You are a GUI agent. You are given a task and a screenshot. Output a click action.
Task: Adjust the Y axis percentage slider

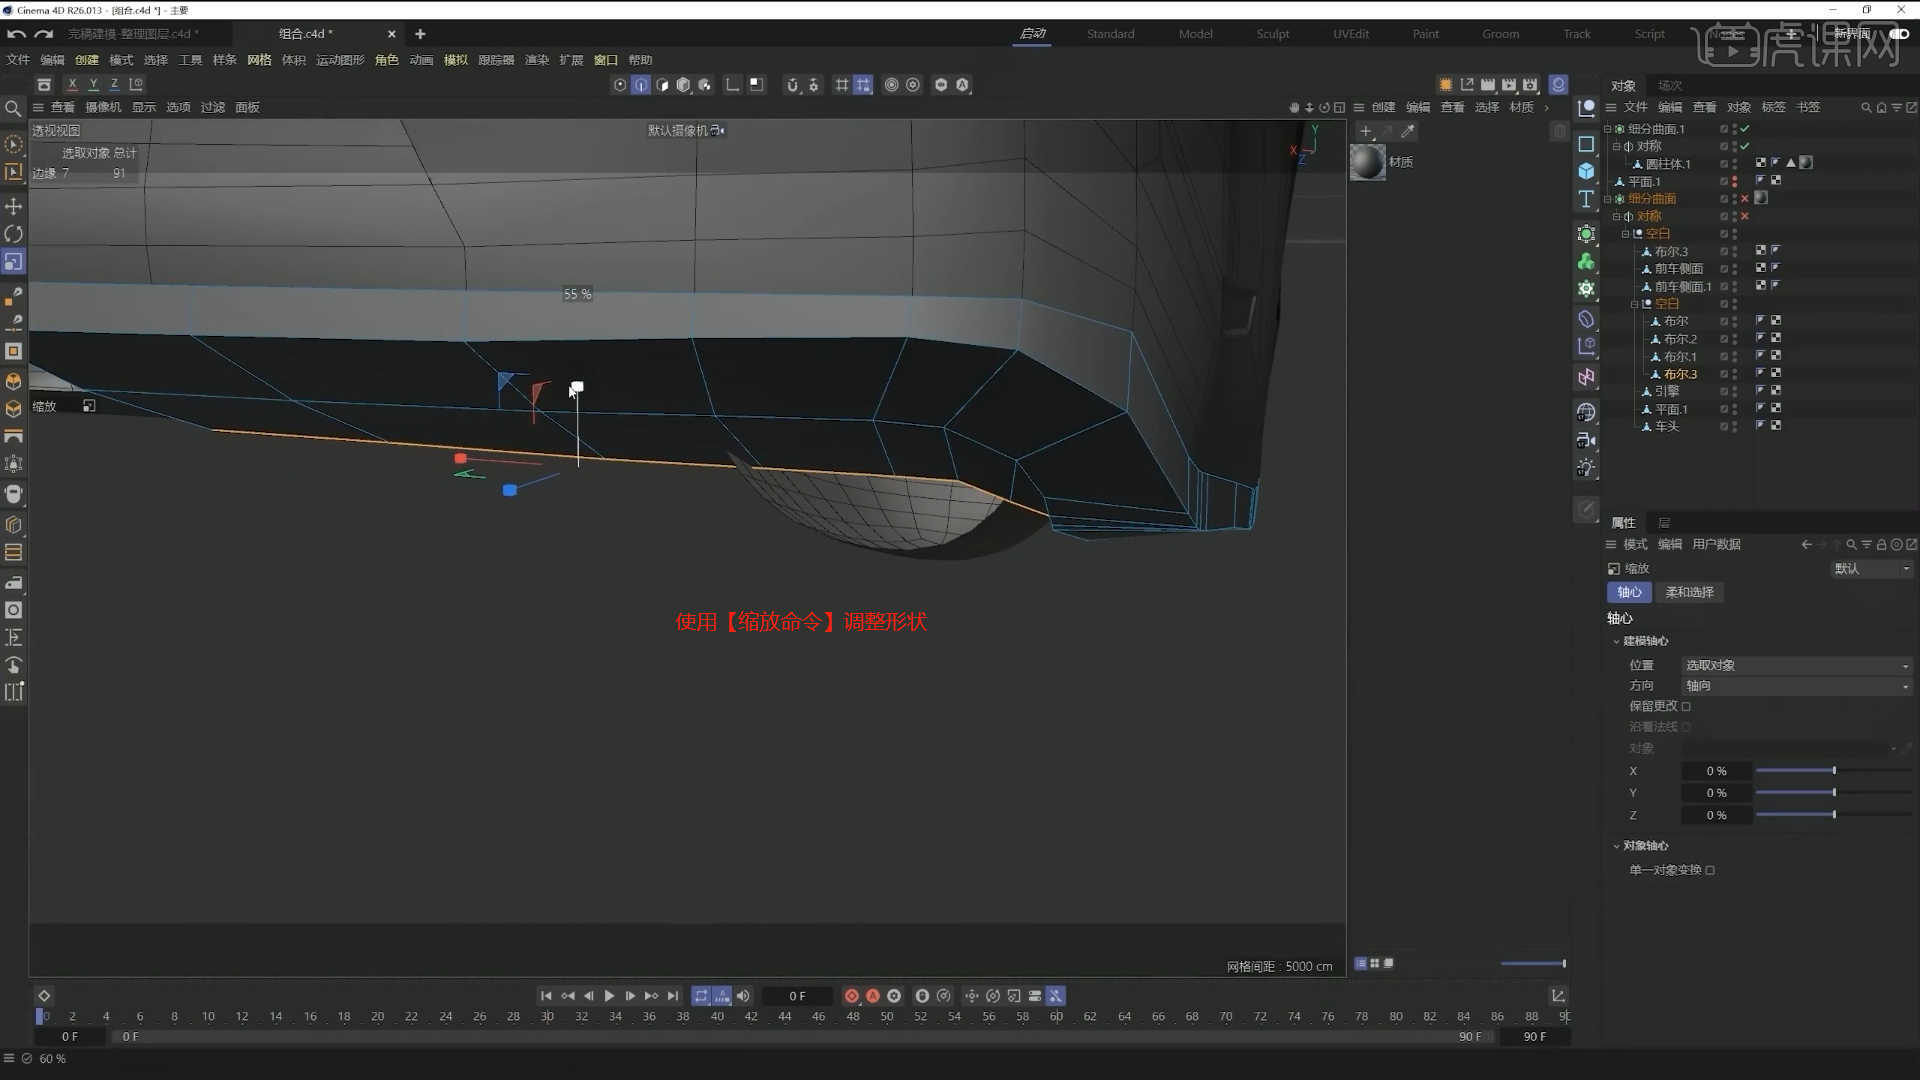tap(1834, 793)
